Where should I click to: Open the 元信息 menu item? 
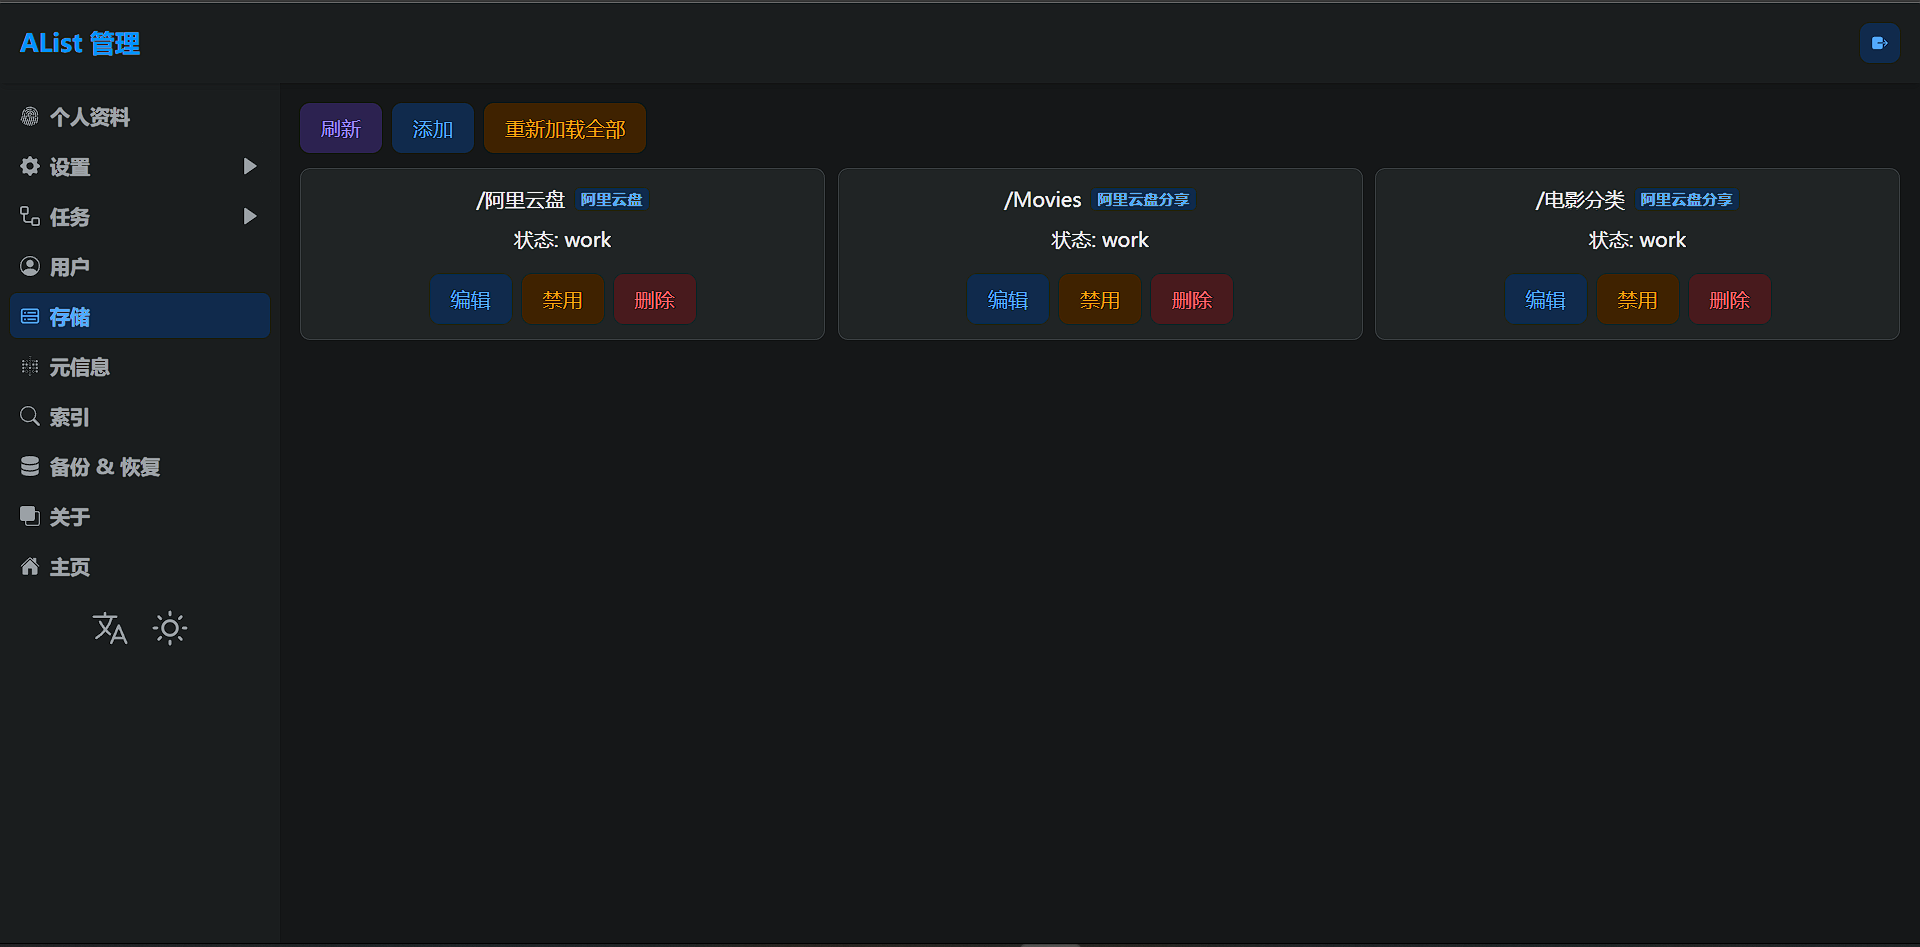(80, 367)
